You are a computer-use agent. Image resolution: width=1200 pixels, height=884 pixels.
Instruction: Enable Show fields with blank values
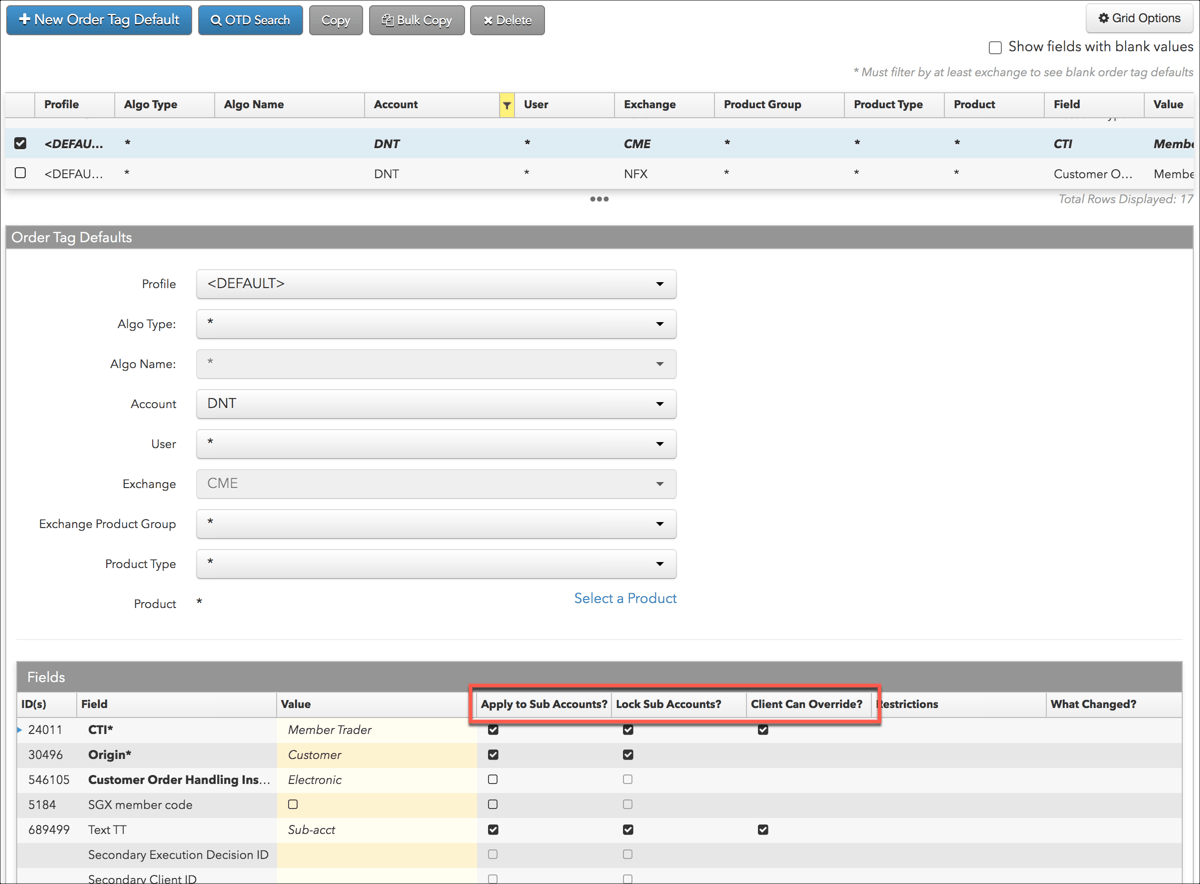pyautogui.click(x=995, y=47)
